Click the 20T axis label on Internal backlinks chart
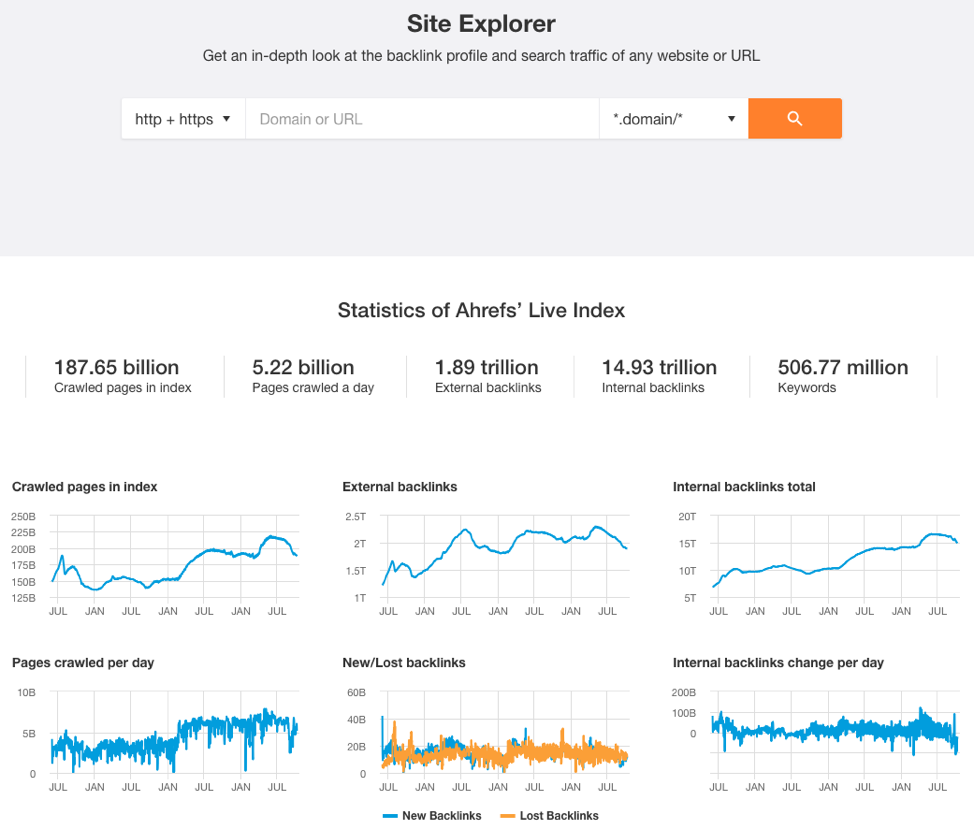 click(687, 516)
